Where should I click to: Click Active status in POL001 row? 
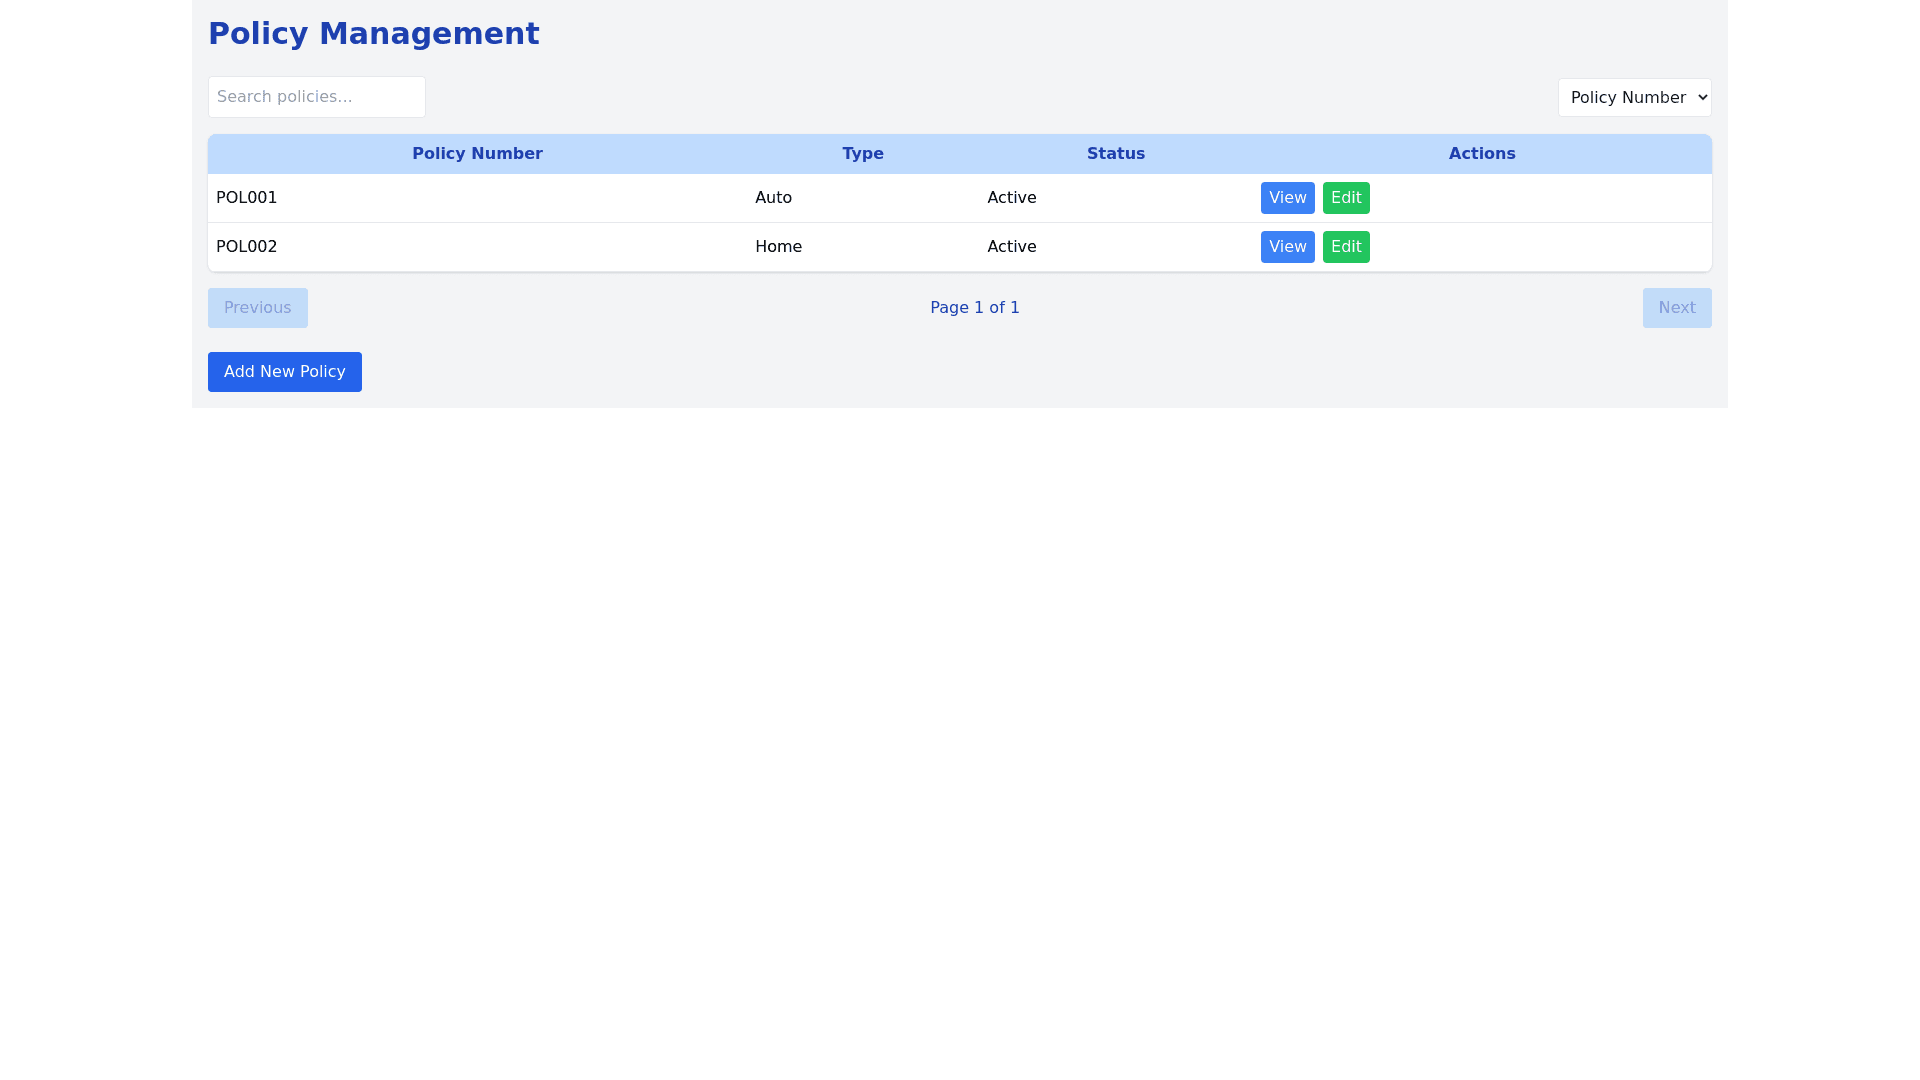(1011, 198)
